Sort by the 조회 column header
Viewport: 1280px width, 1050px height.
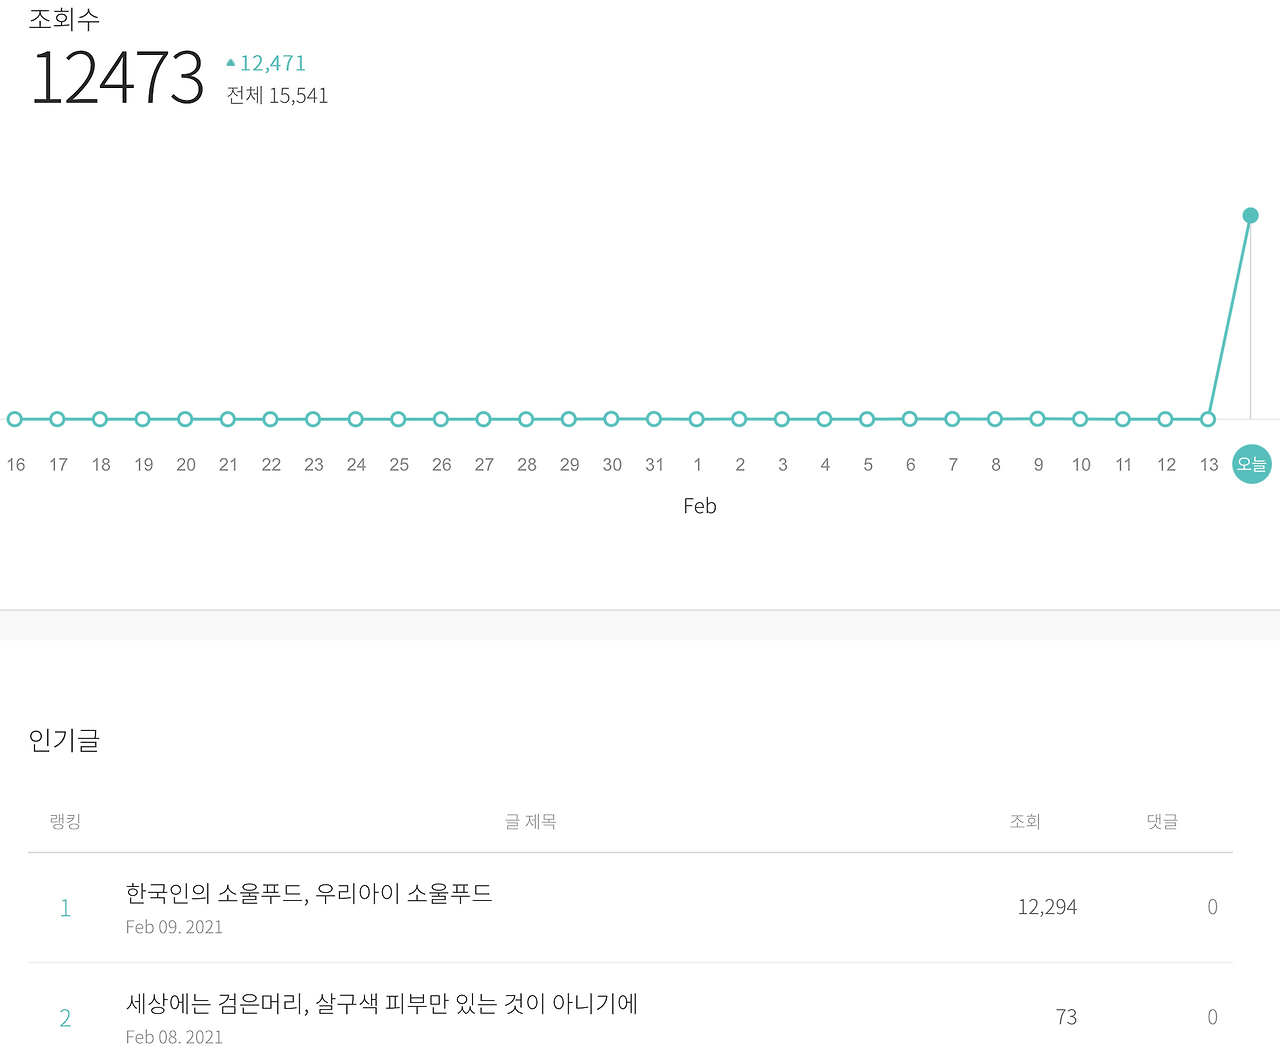(x=1025, y=821)
